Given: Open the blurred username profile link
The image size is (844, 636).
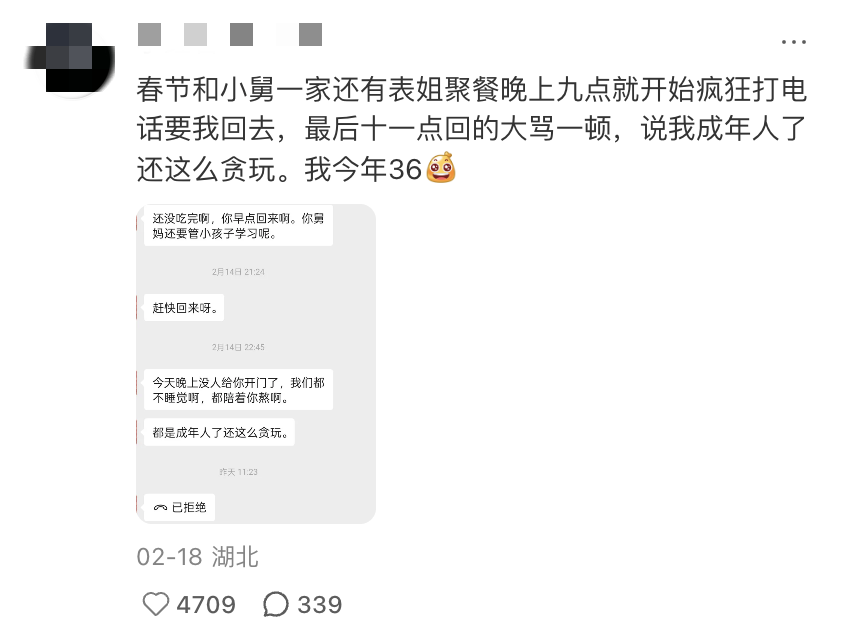Looking at the screenshot, I should (x=230, y=34).
